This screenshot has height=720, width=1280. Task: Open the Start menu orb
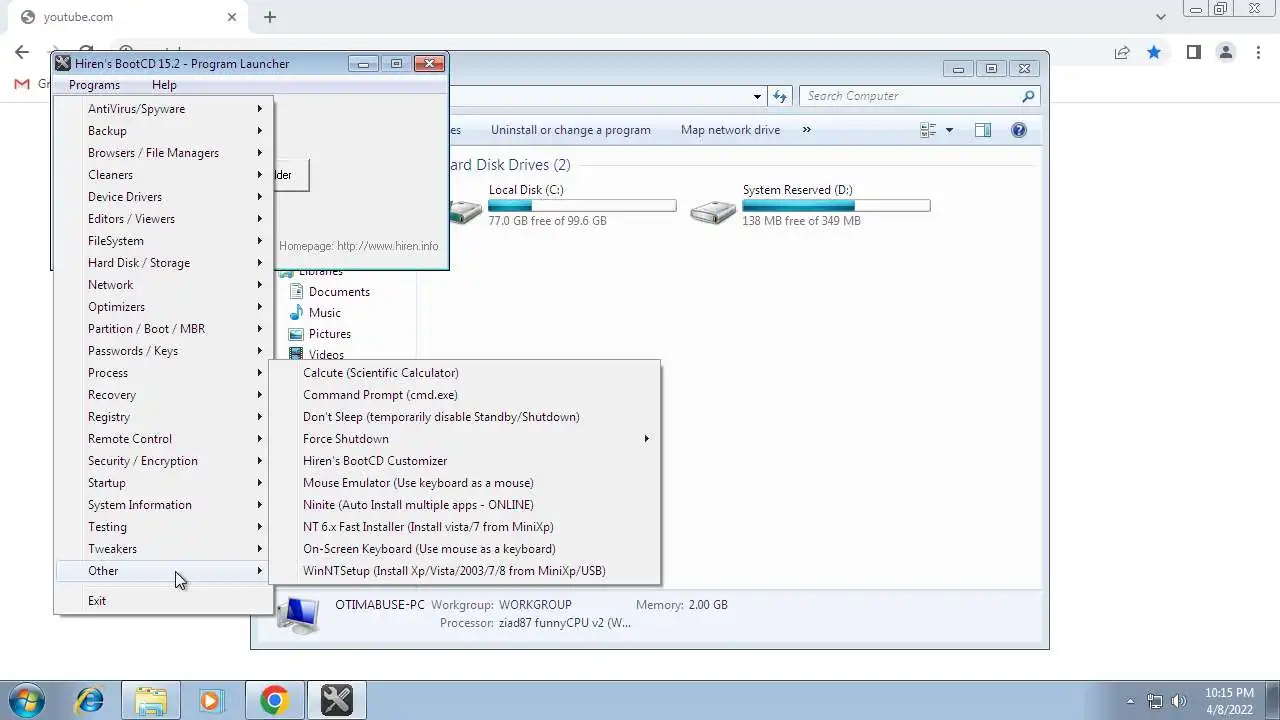pos(27,700)
